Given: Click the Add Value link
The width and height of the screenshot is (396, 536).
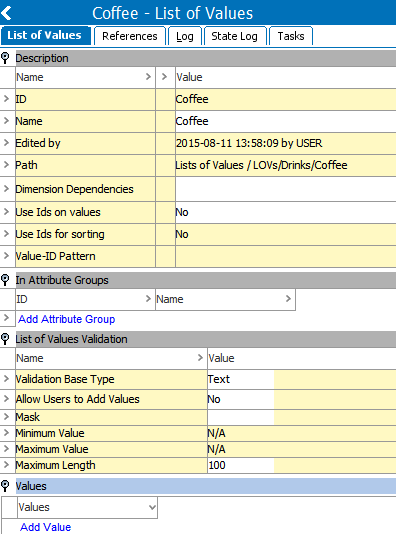Looking at the screenshot, I should [x=45, y=527].
